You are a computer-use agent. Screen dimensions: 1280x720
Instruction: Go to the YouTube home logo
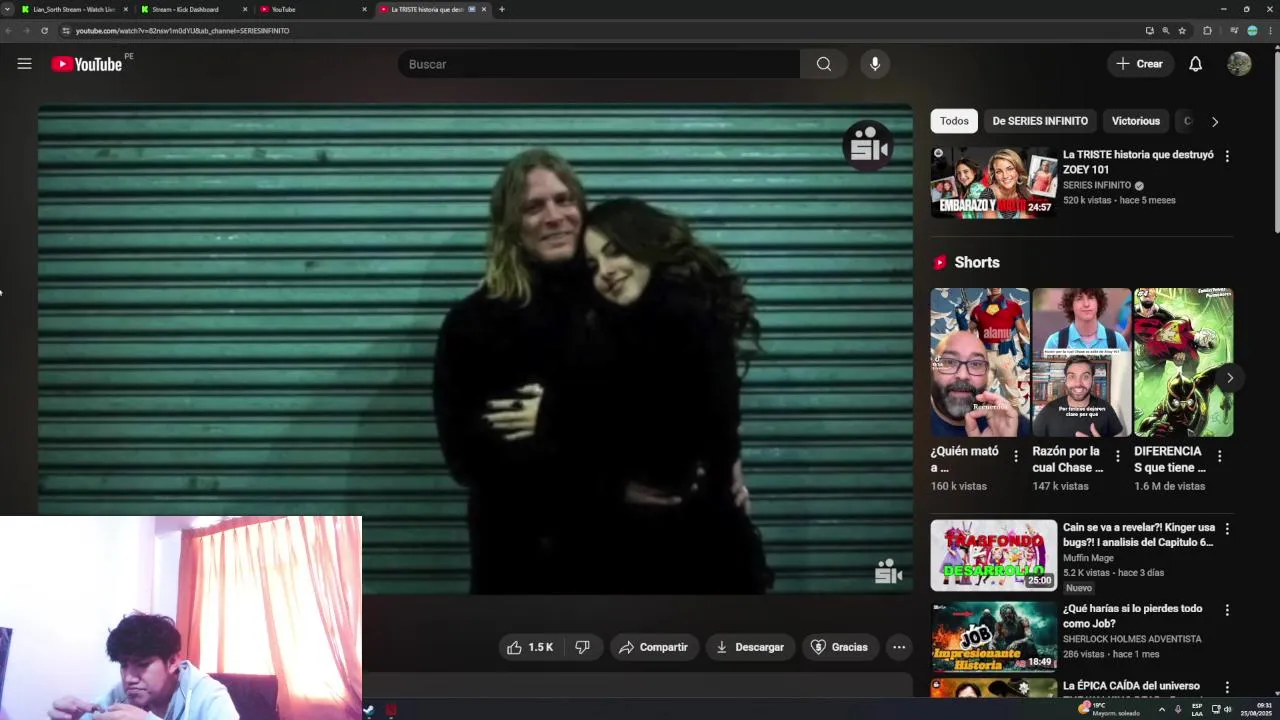tap(87, 64)
